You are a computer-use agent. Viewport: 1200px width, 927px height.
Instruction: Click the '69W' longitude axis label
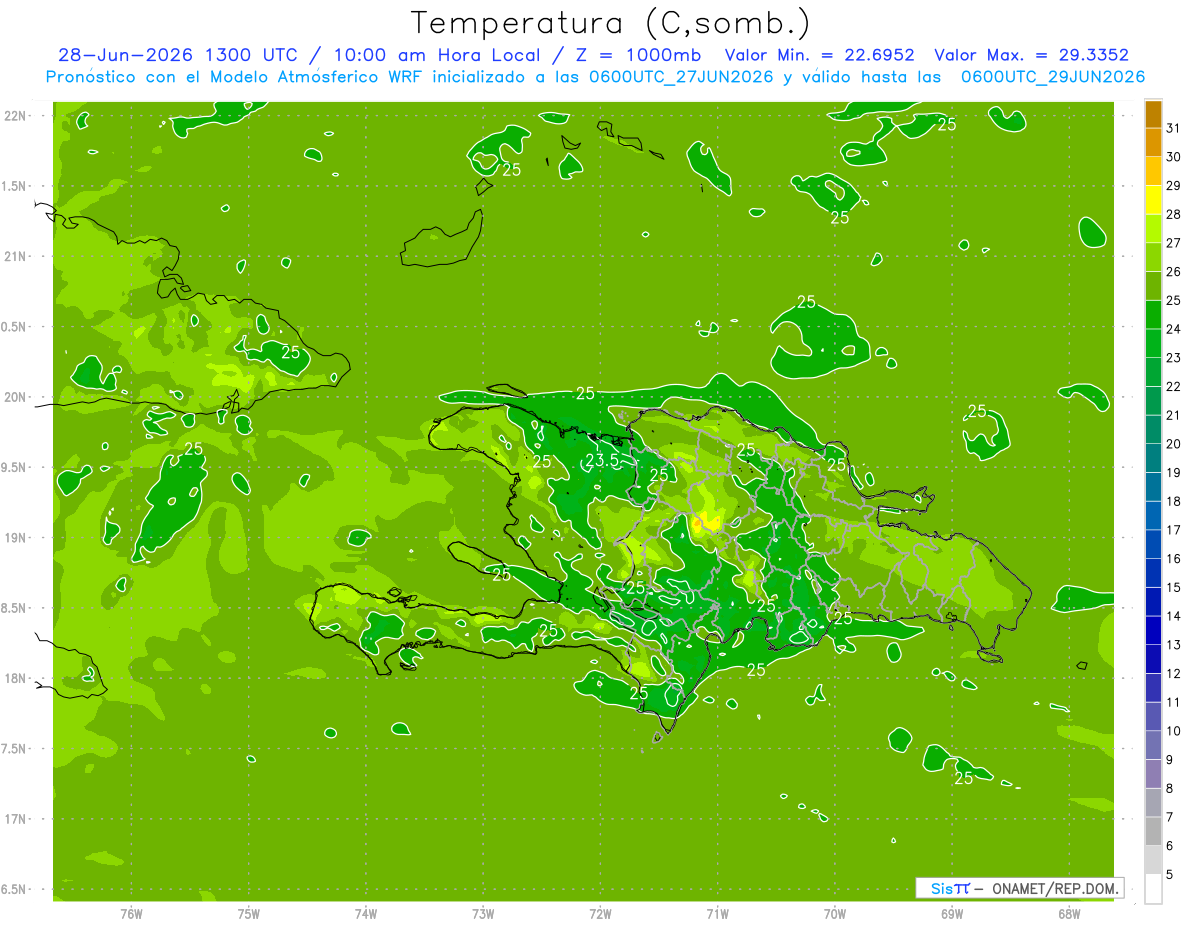[x=951, y=913]
